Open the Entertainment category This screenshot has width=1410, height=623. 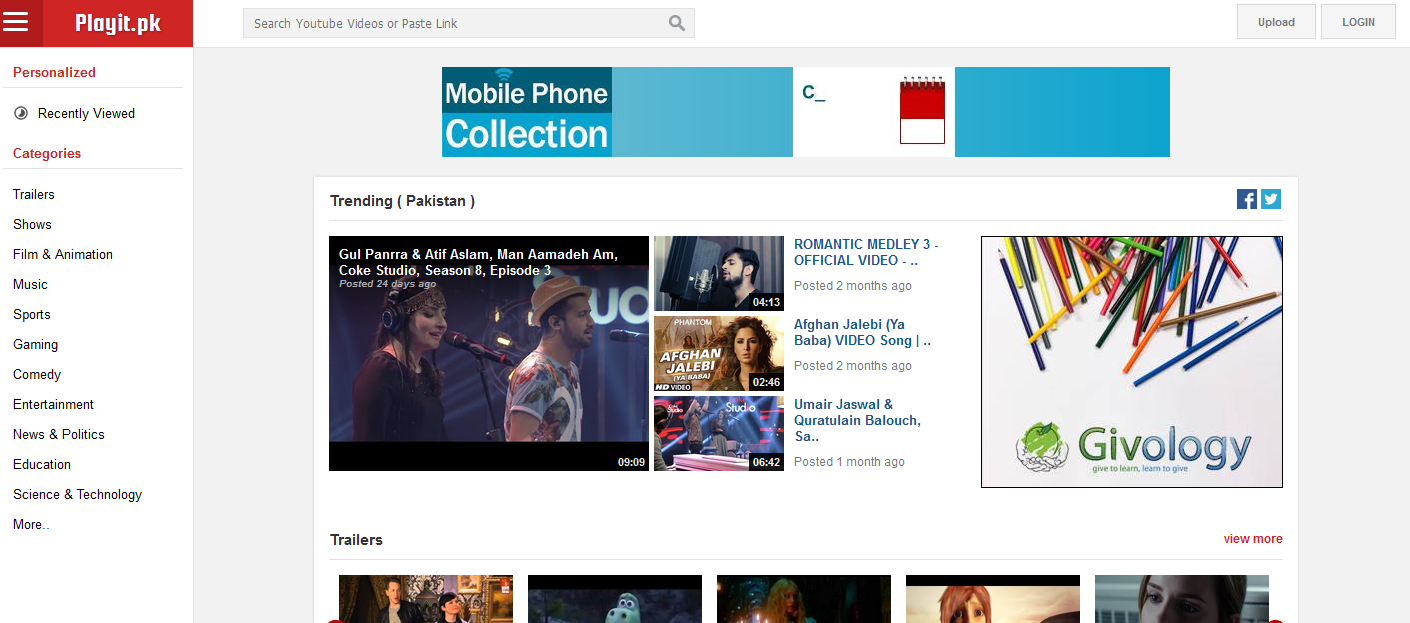[53, 404]
